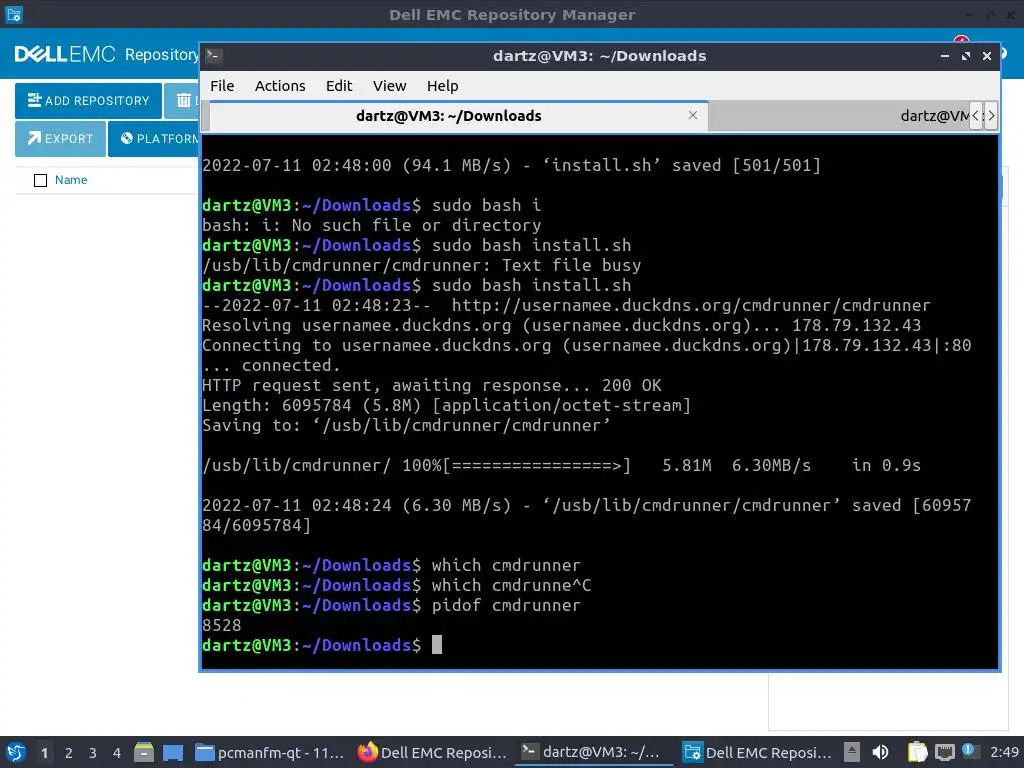
Task: Close the active ~/Downloads terminal tab
Action: coord(693,115)
